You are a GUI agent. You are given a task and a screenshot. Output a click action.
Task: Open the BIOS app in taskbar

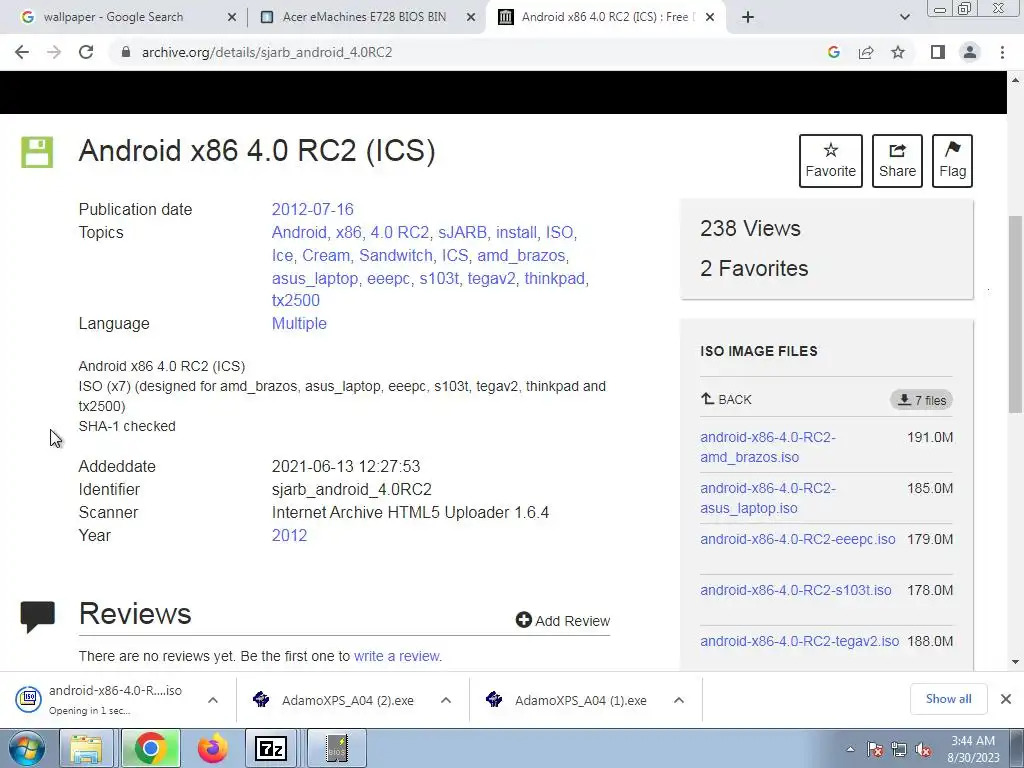[336, 748]
